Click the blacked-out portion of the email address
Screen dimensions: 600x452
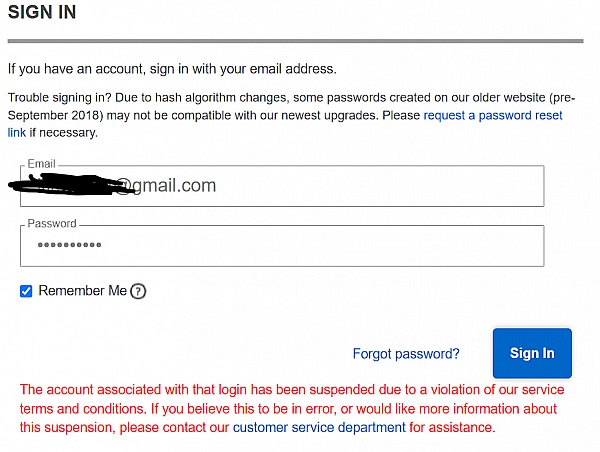[71, 184]
